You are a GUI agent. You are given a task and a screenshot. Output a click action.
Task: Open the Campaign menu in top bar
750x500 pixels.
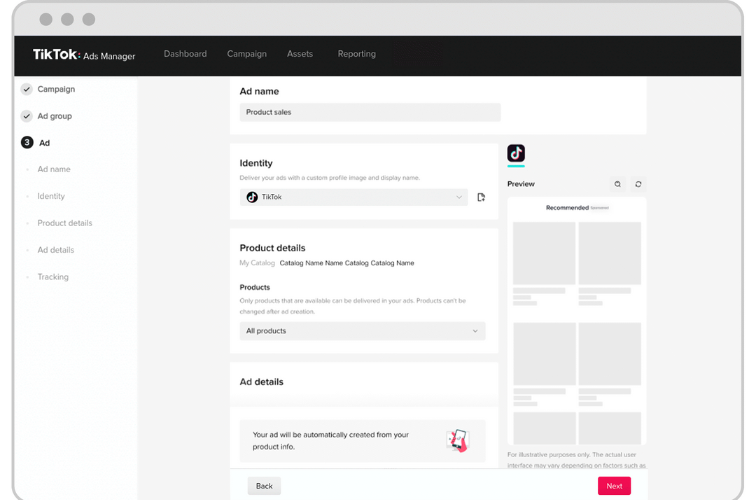point(247,54)
